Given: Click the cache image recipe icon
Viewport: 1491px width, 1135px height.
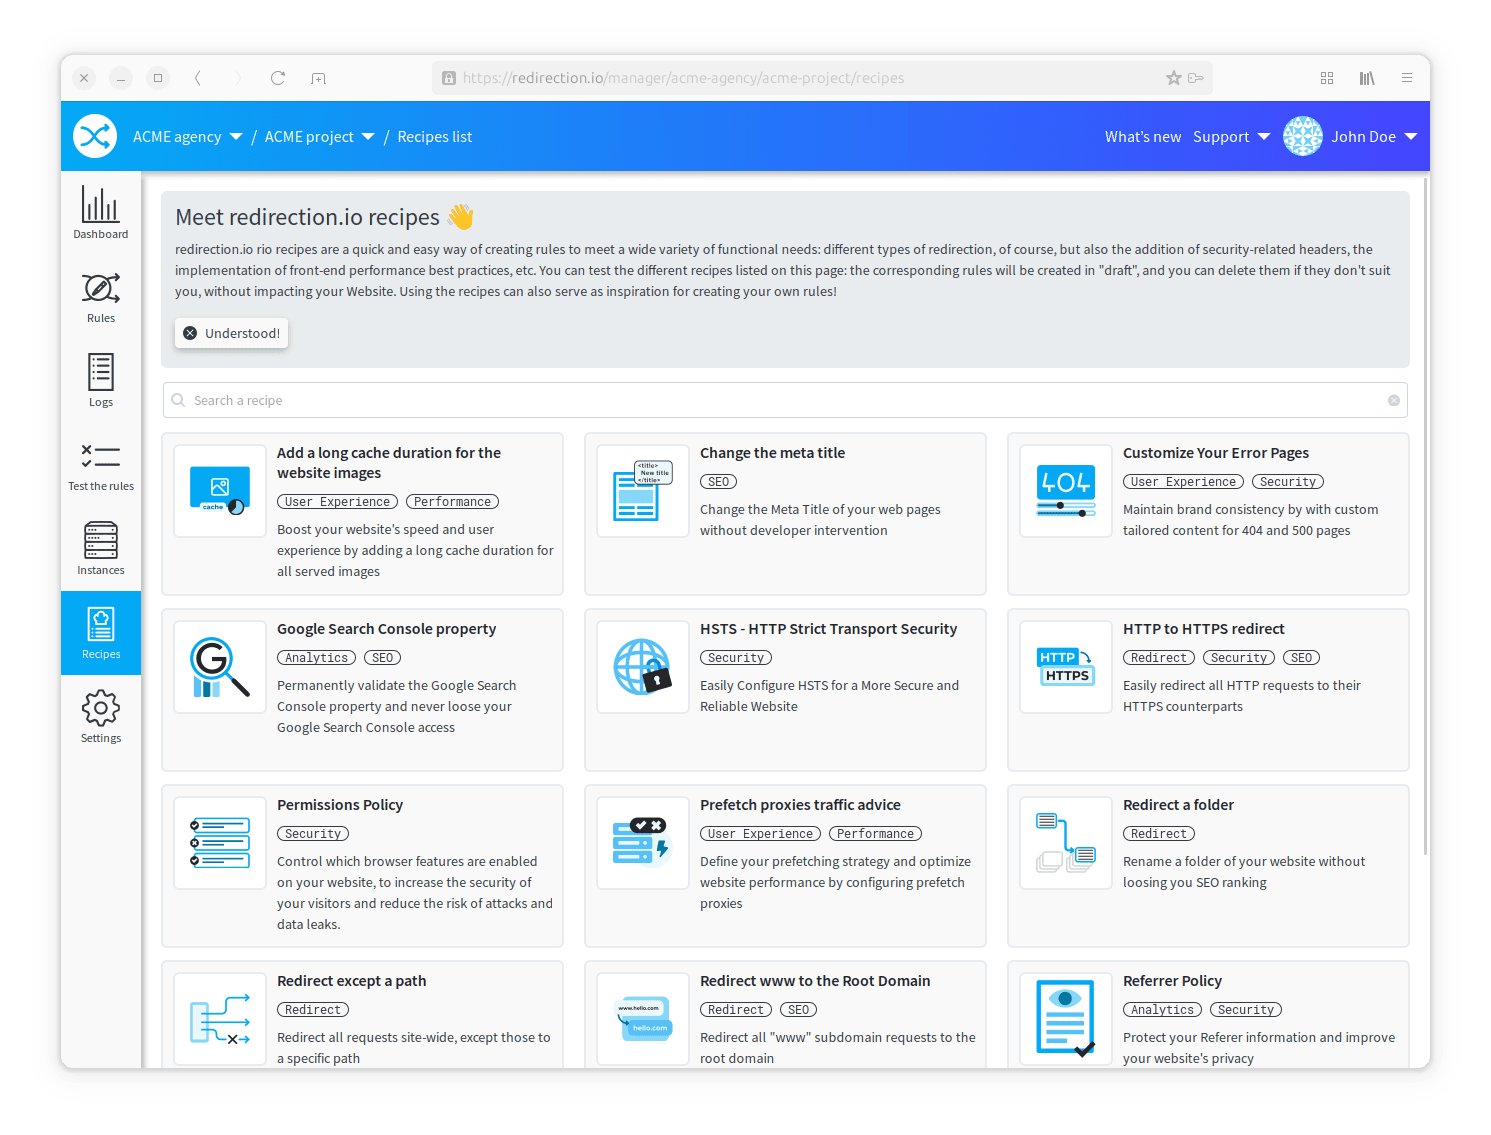Looking at the screenshot, I should coord(220,491).
